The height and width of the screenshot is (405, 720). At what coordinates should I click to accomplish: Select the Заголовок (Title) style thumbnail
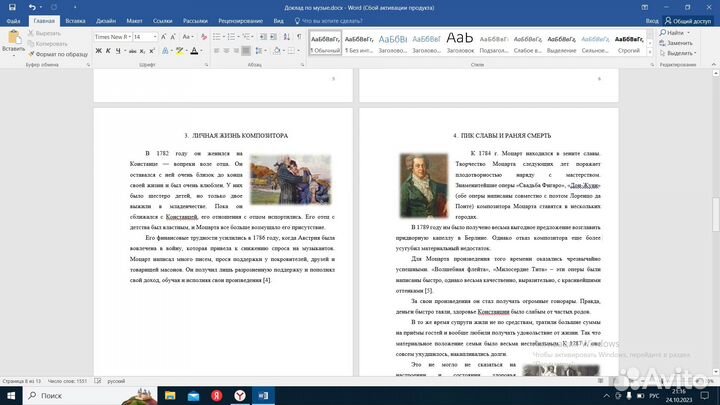(x=460, y=42)
